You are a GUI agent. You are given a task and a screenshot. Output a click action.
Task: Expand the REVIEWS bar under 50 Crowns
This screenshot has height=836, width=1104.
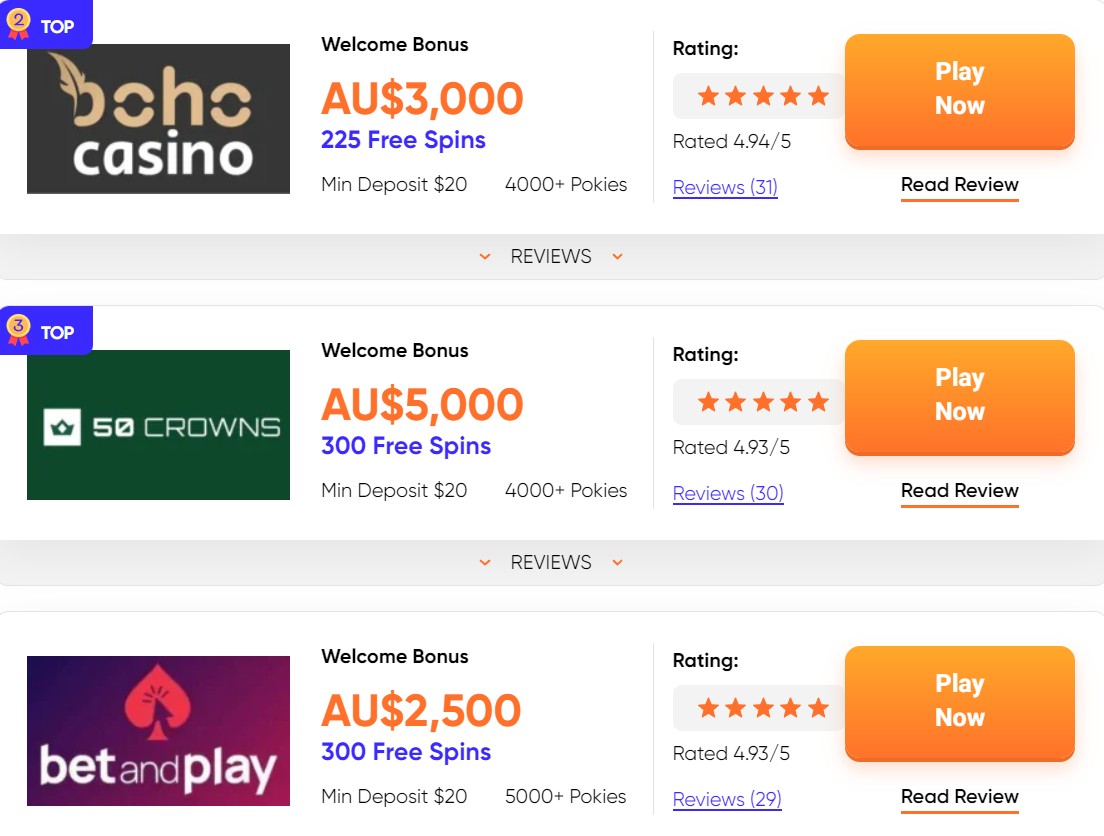point(551,562)
